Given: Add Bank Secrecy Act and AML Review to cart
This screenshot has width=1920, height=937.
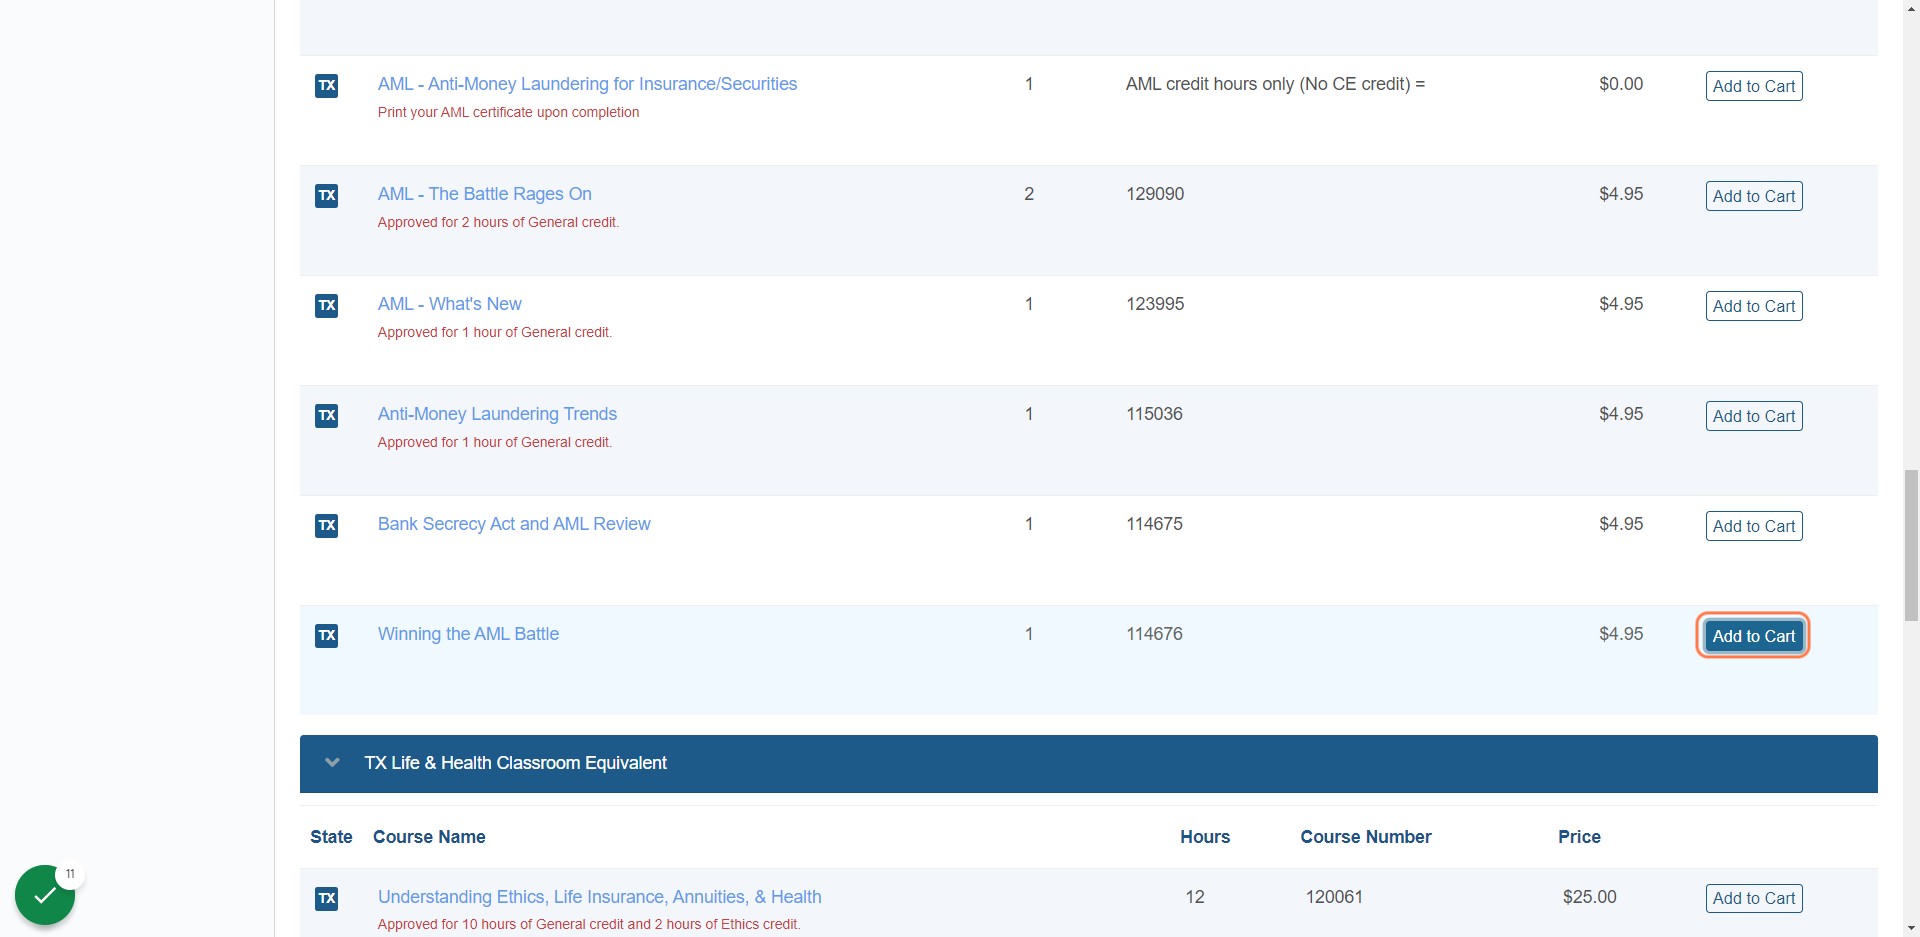Looking at the screenshot, I should click(x=1754, y=526).
